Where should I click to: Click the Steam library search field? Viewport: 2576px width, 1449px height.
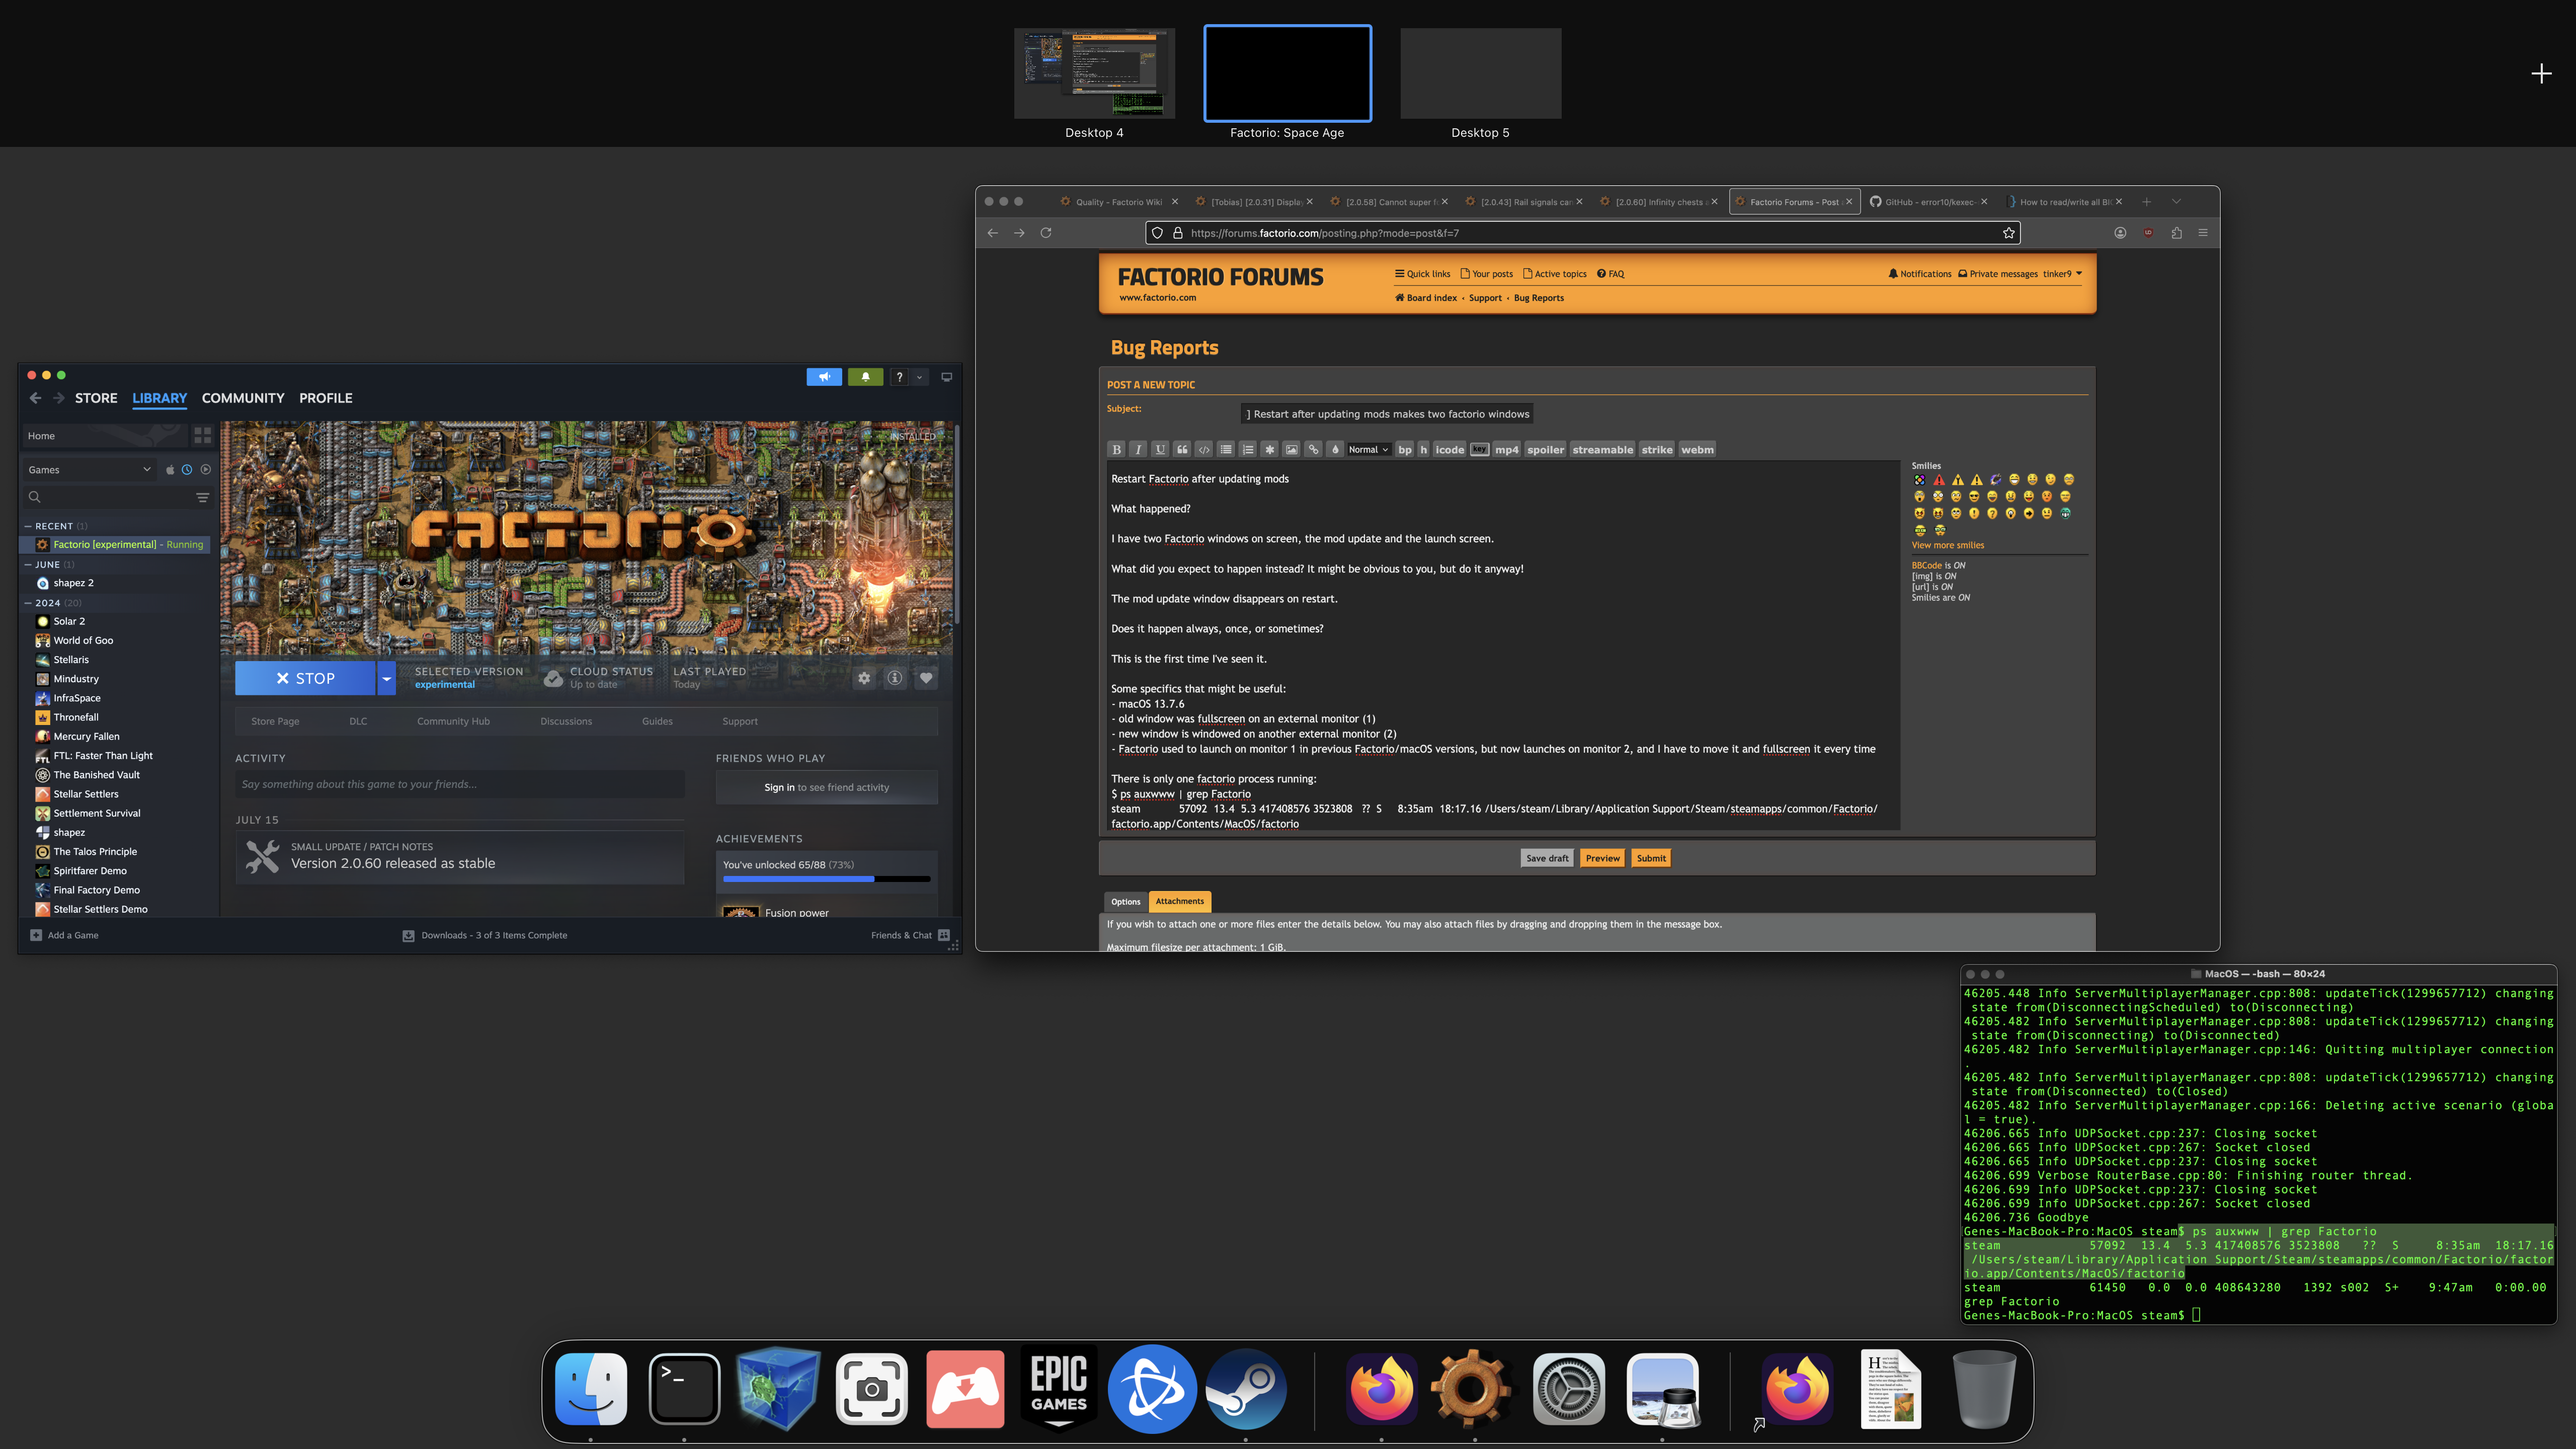click(x=110, y=497)
